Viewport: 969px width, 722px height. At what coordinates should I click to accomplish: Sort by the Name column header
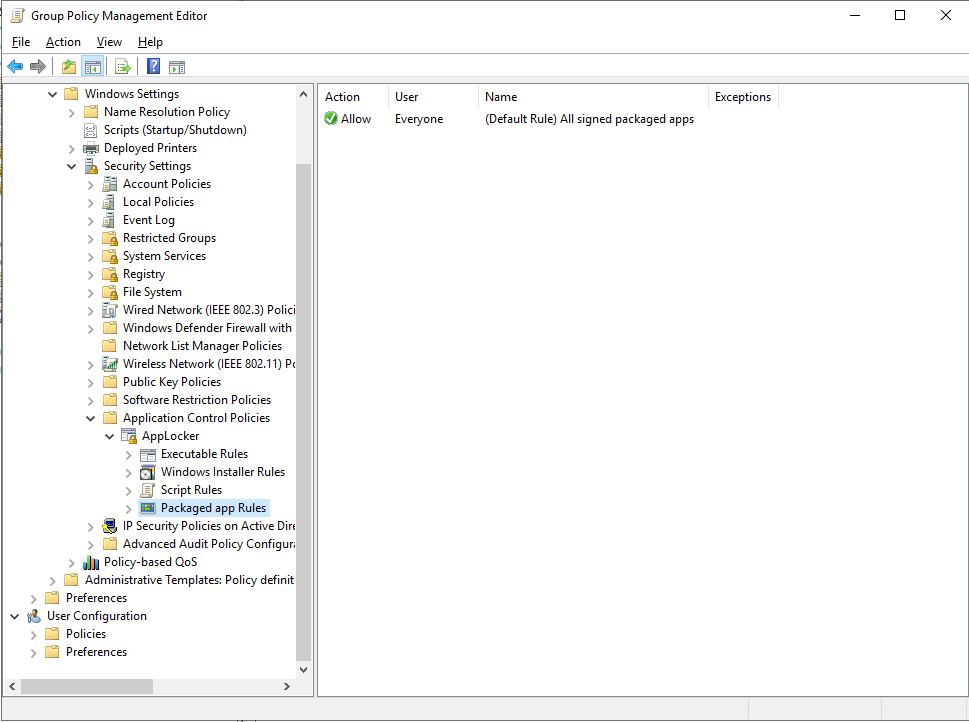click(x=593, y=97)
